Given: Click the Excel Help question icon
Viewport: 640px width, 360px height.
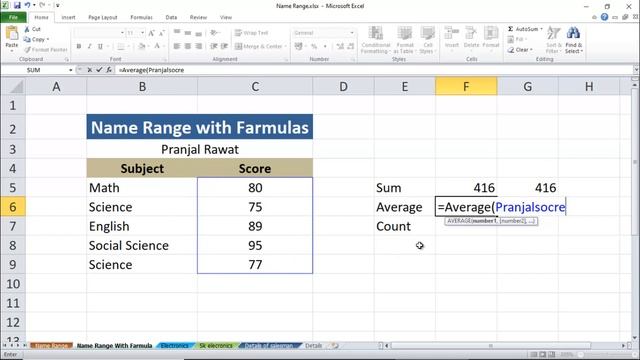Looking at the screenshot, I should (604, 17).
